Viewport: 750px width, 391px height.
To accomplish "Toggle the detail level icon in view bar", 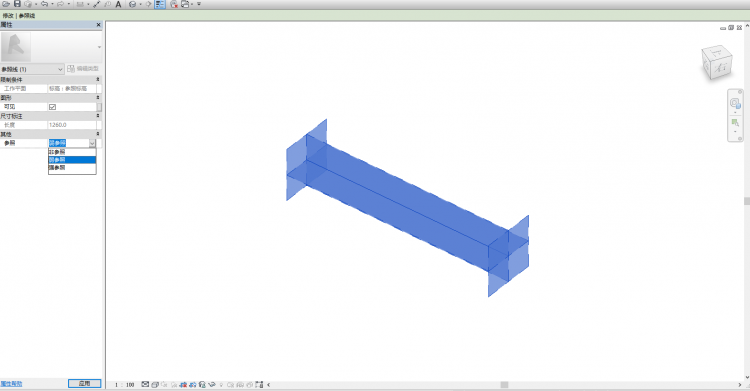I will pos(145,384).
